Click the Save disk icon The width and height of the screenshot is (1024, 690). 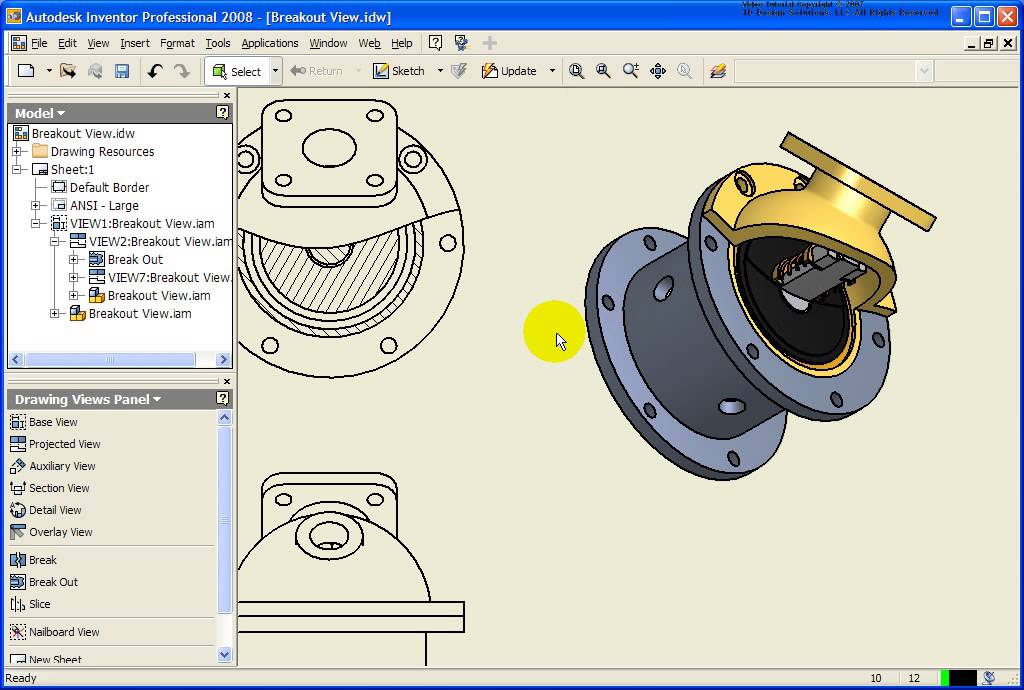(x=122, y=71)
